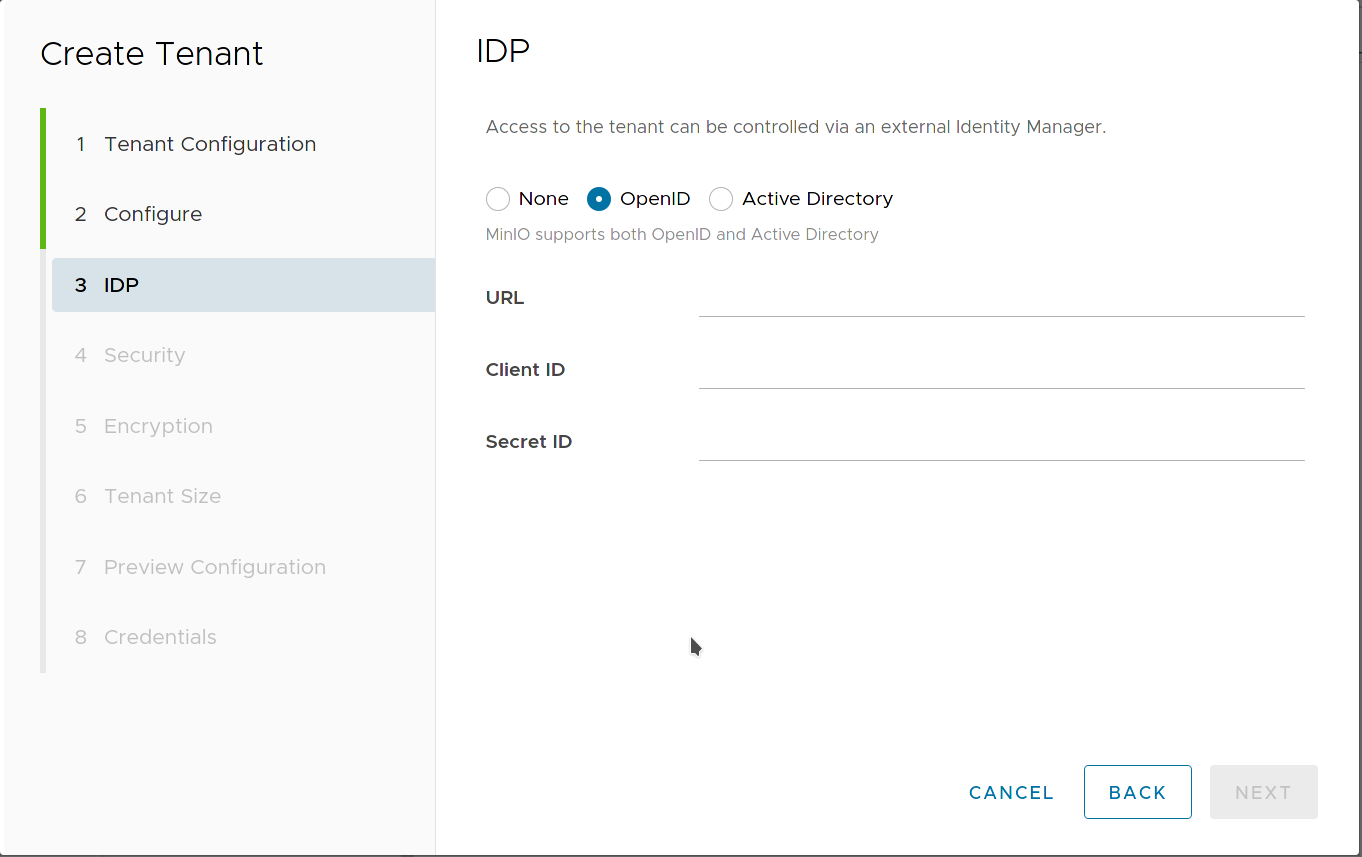The height and width of the screenshot is (857, 1362).
Task: Open the Security step
Action: (x=144, y=355)
